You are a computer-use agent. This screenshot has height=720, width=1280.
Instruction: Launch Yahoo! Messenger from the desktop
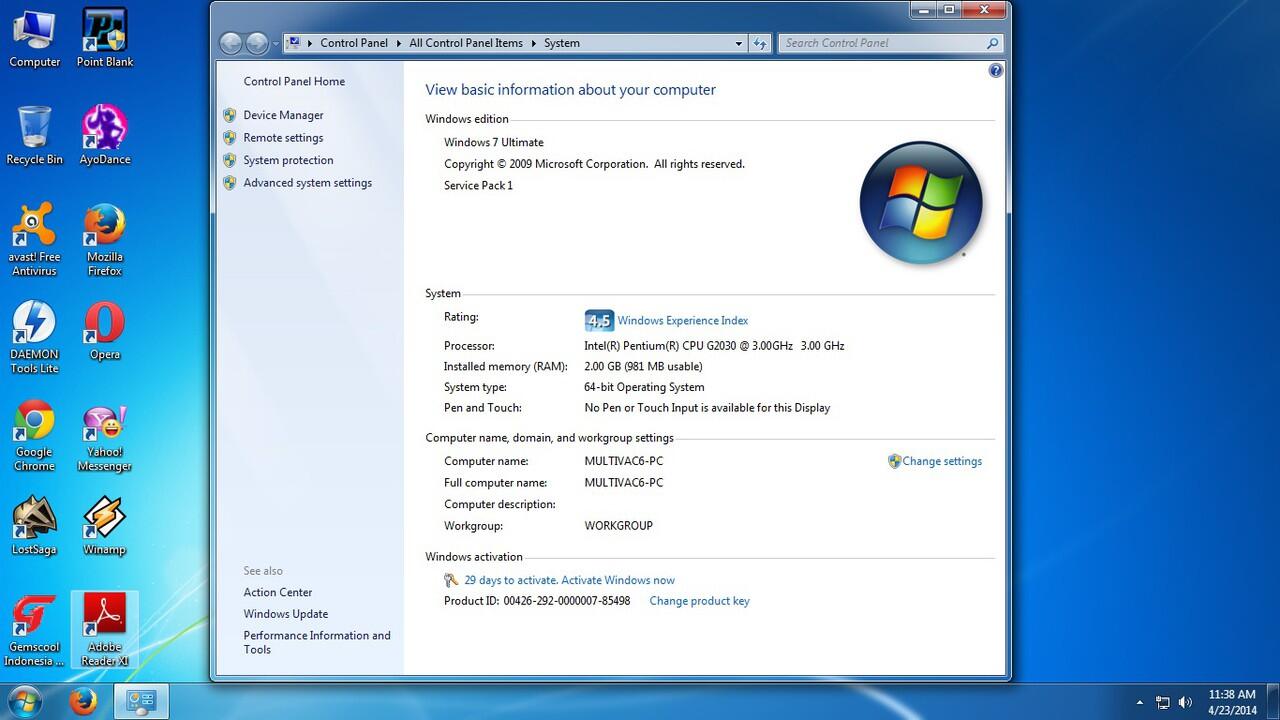(105, 436)
